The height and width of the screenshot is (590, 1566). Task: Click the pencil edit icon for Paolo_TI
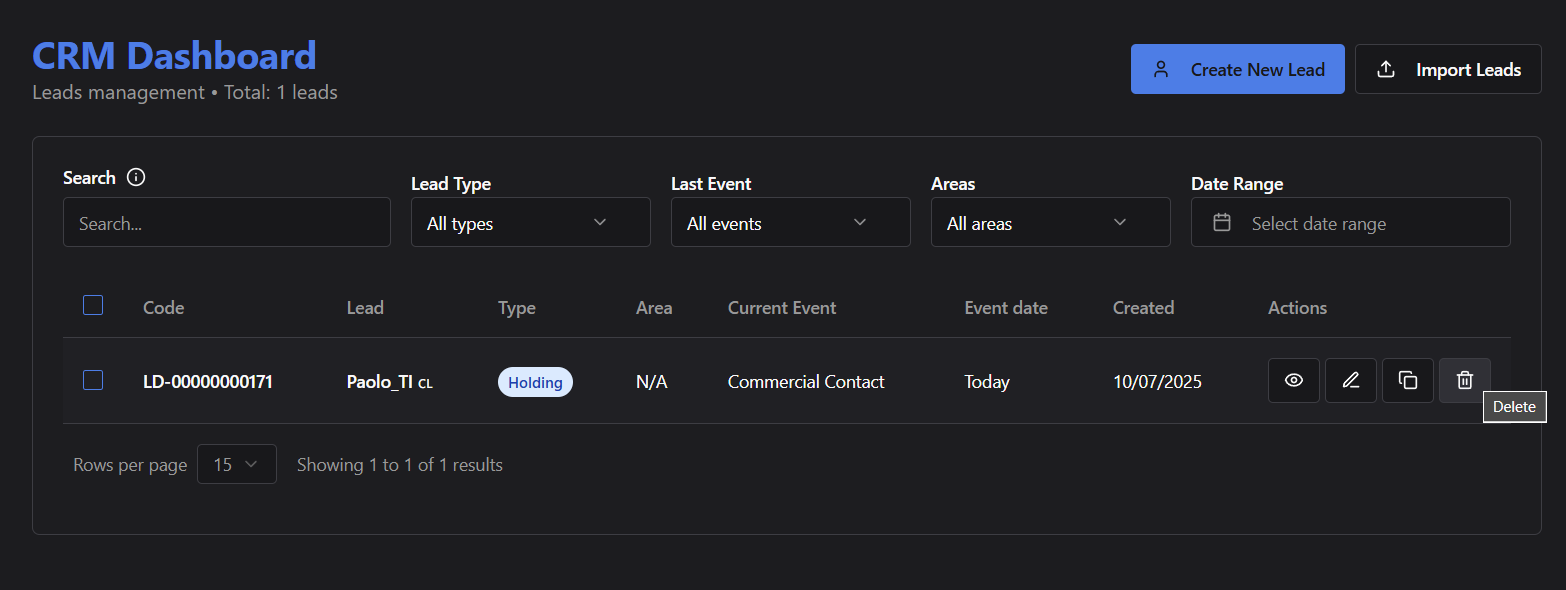pos(1350,381)
